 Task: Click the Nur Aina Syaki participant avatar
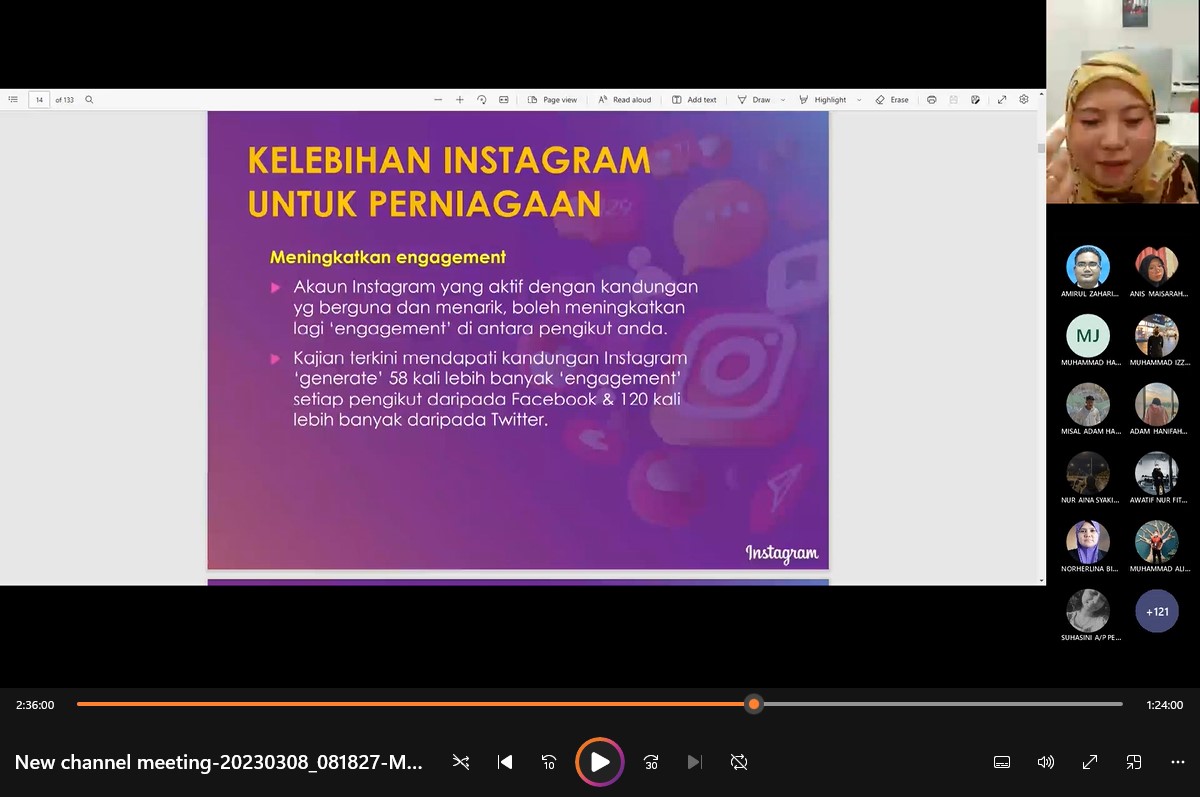pyautogui.click(x=1088, y=474)
